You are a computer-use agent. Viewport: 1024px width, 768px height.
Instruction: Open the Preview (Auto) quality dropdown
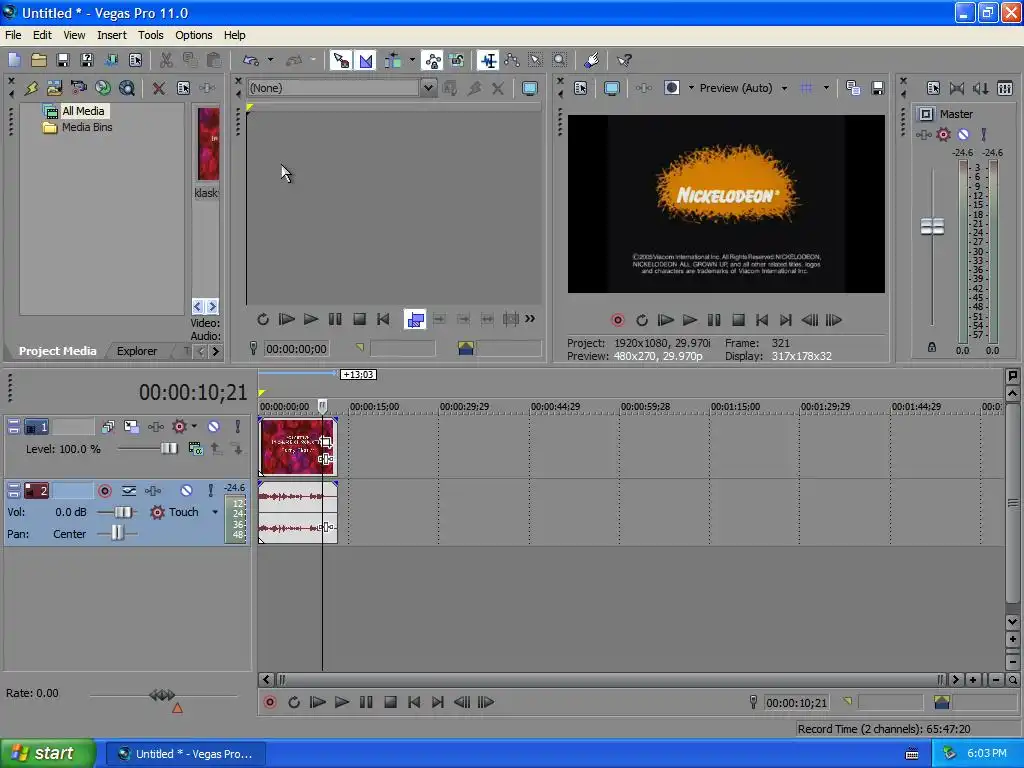pos(784,88)
